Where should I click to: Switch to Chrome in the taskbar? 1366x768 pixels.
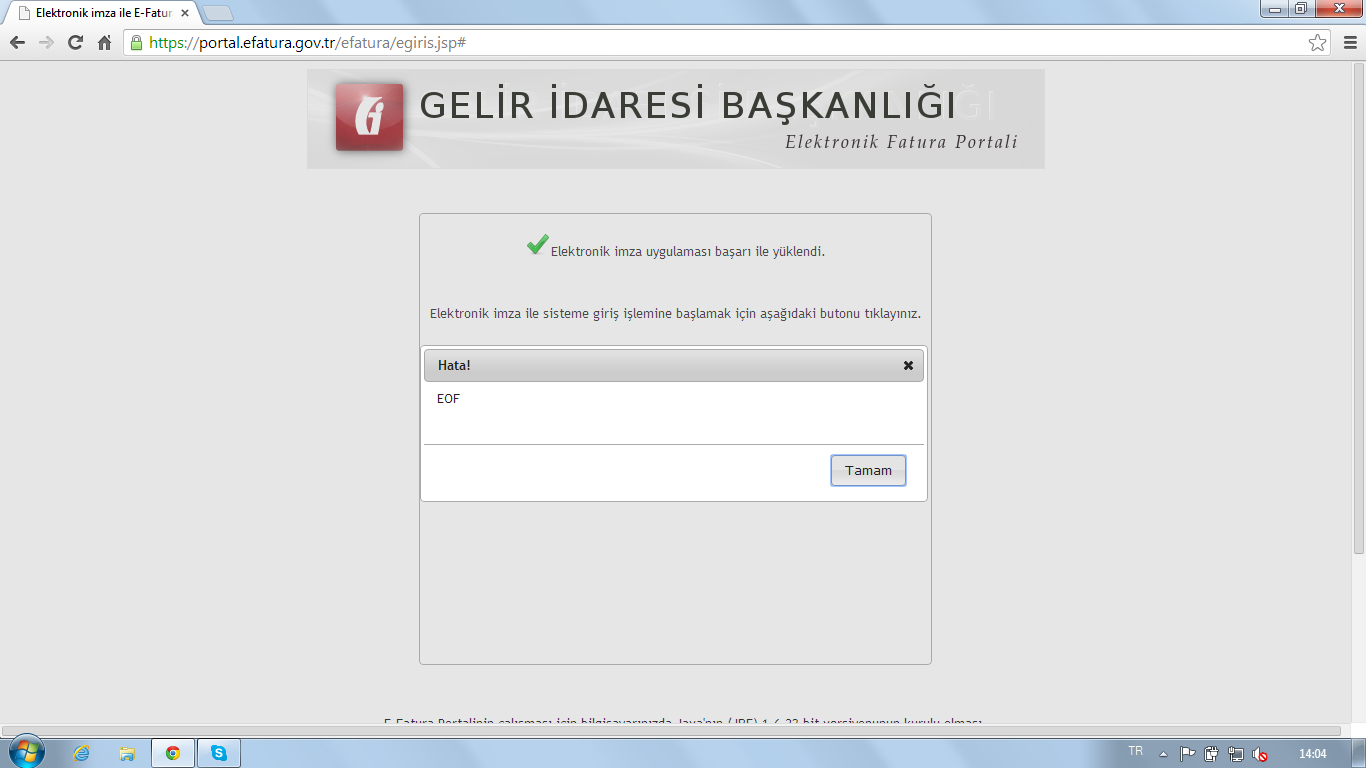pos(173,753)
